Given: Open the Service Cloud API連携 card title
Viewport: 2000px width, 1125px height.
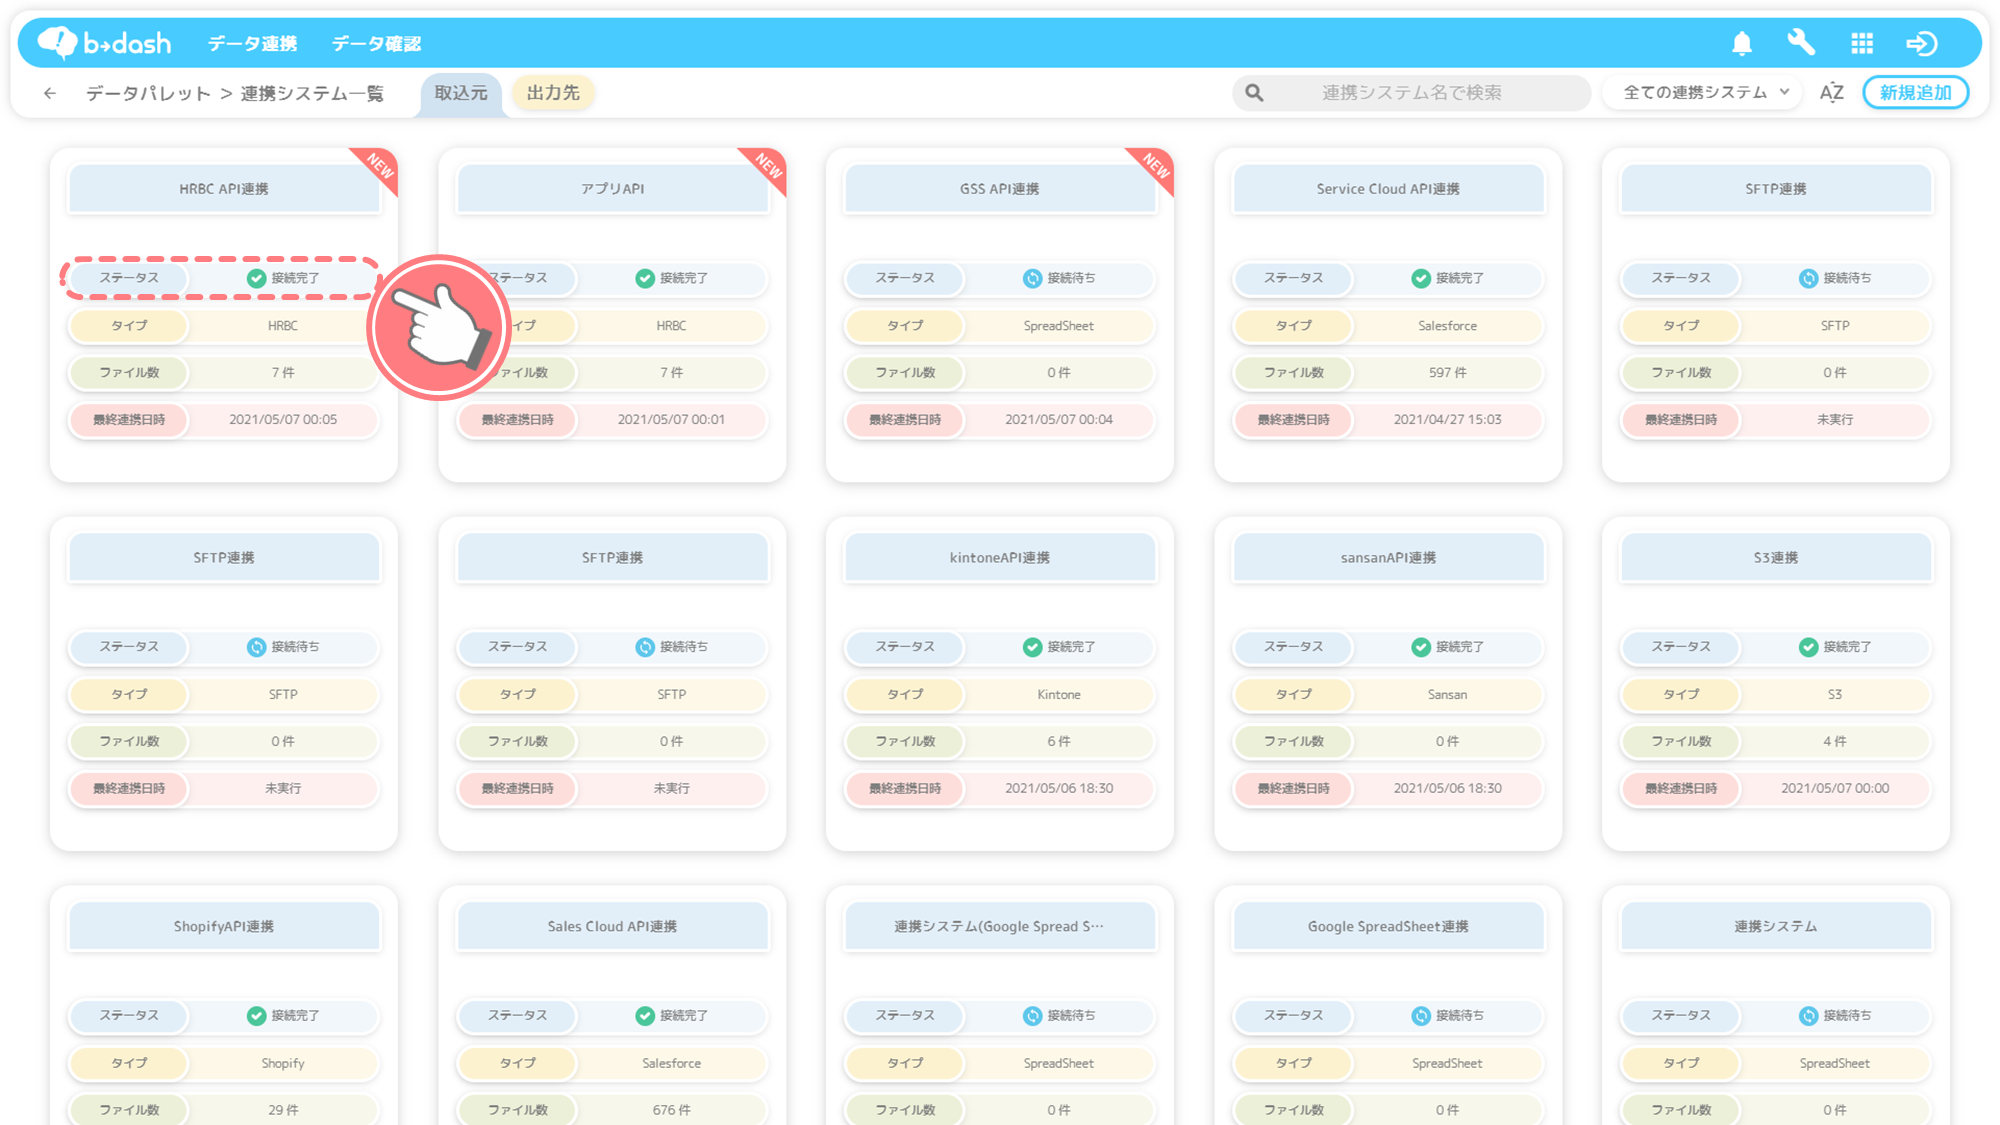Looking at the screenshot, I should point(1388,189).
